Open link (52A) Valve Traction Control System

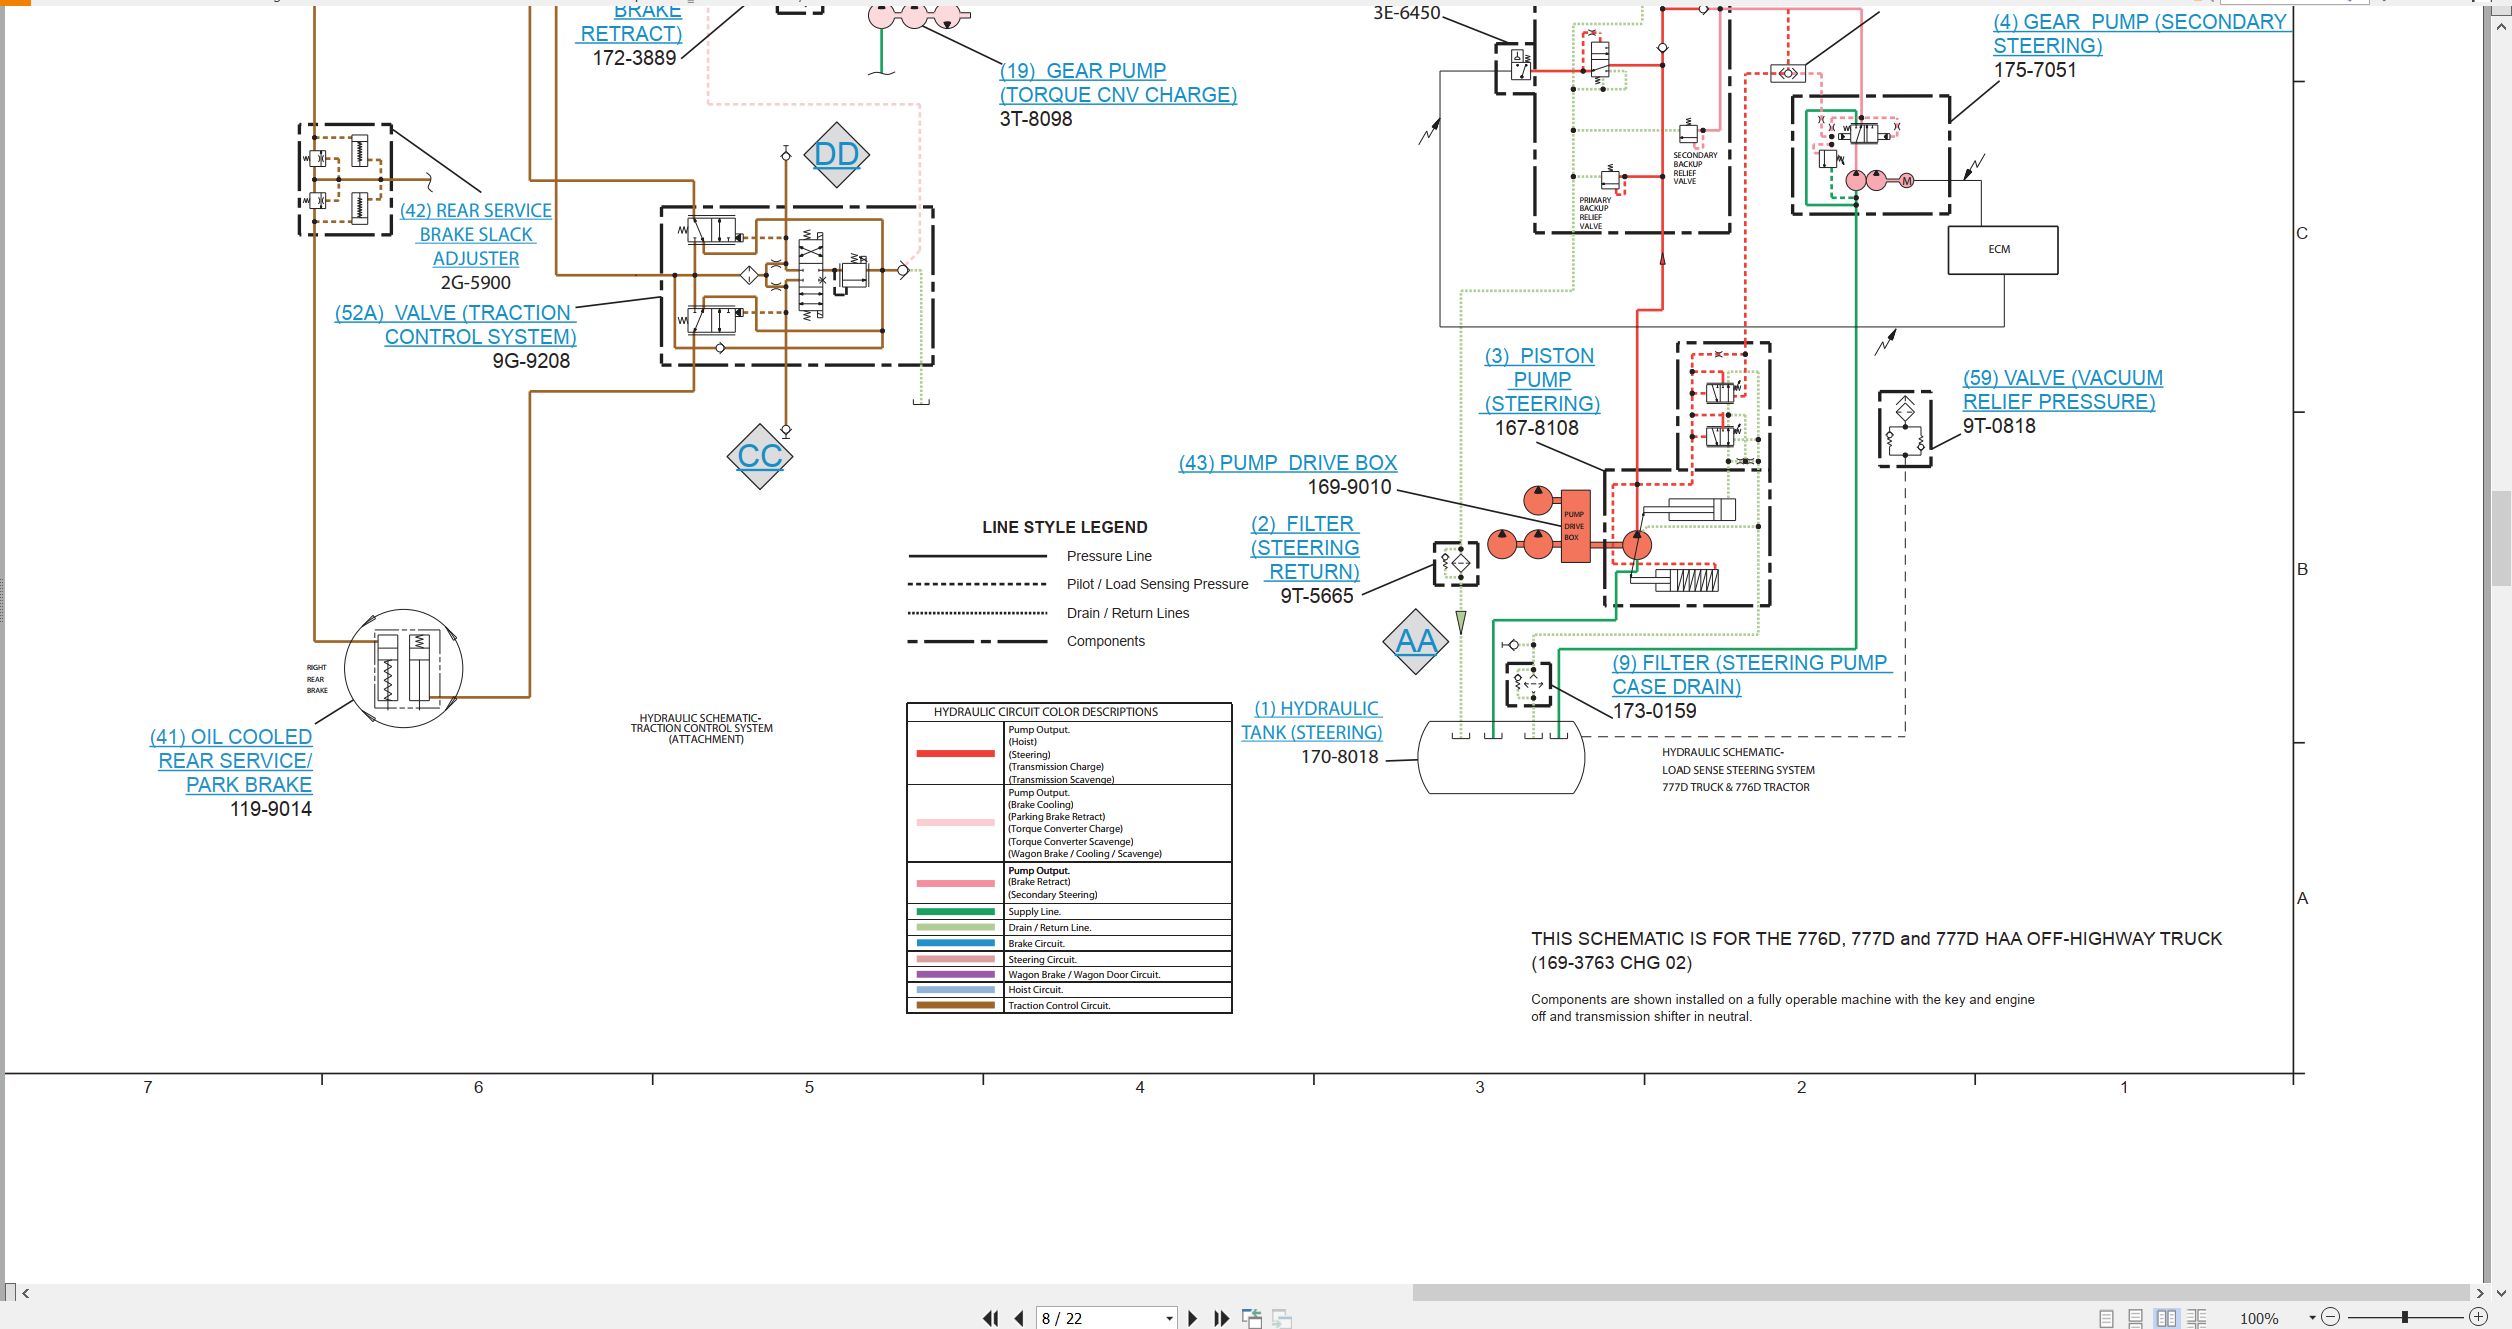coord(456,325)
